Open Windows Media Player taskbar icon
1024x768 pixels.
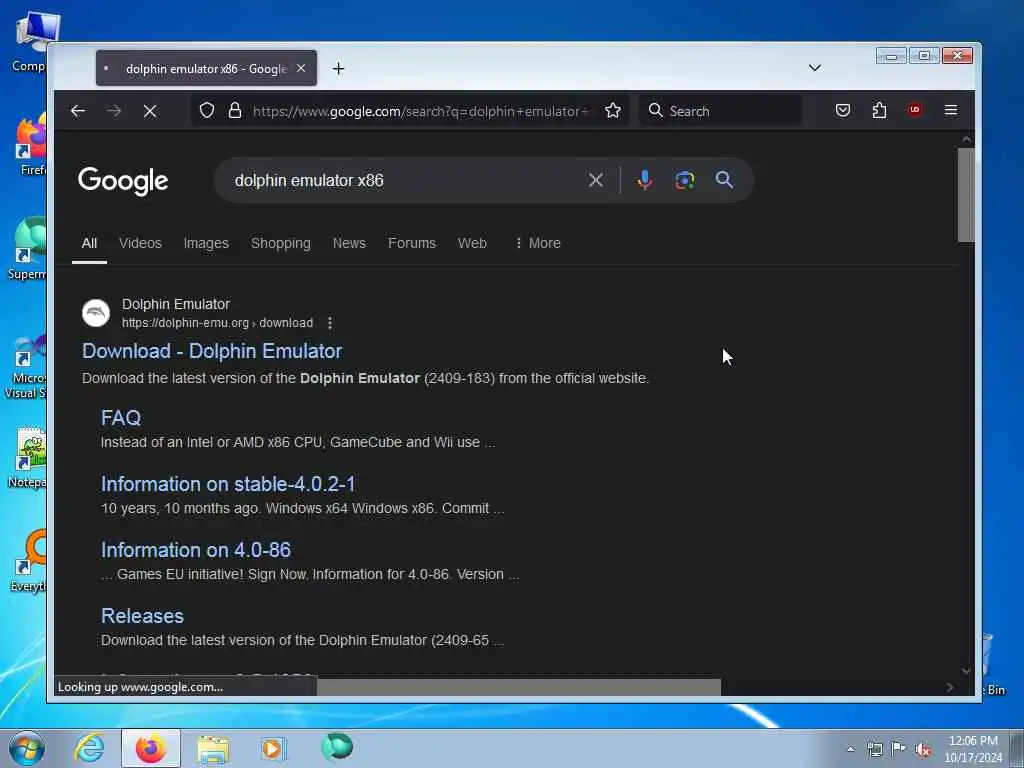pyautogui.click(x=274, y=748)
